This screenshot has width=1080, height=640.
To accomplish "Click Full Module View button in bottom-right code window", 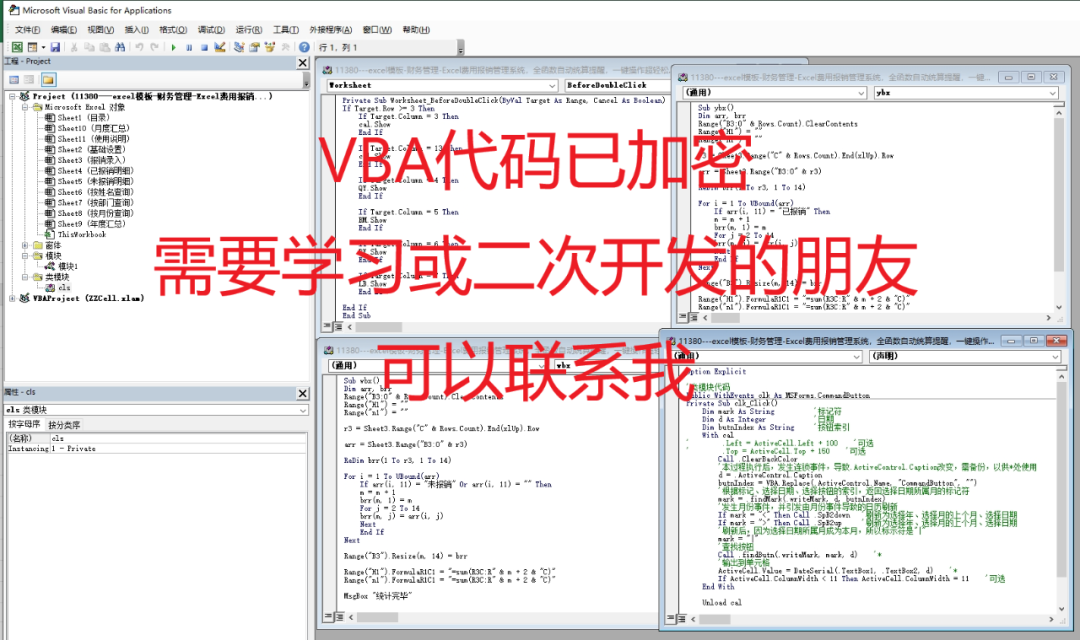I will pos(681,619).
